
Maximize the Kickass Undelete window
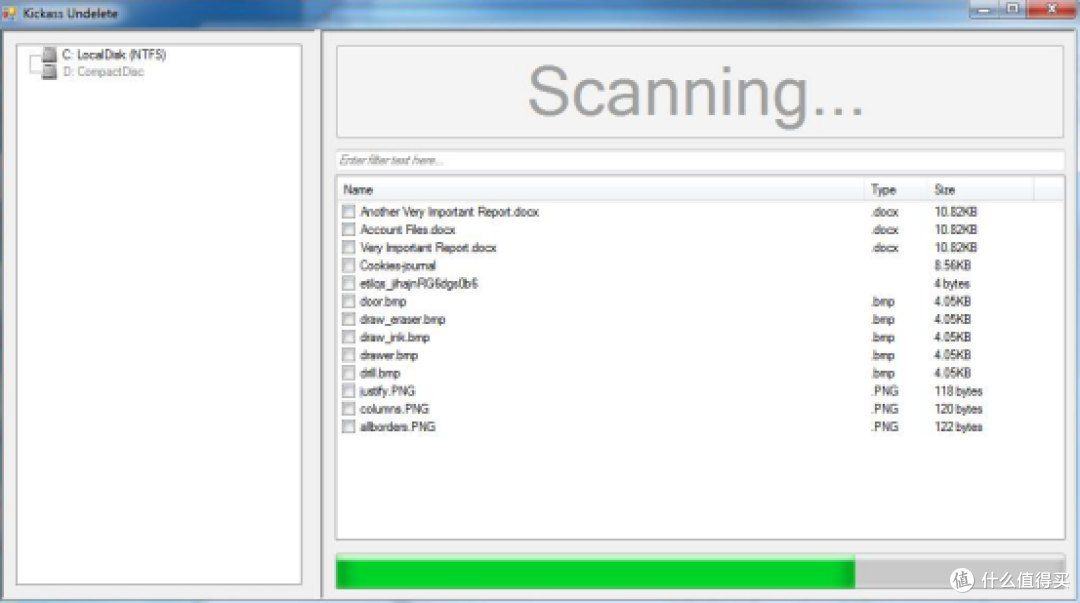pyautogui.click(x=1012, y=10)
